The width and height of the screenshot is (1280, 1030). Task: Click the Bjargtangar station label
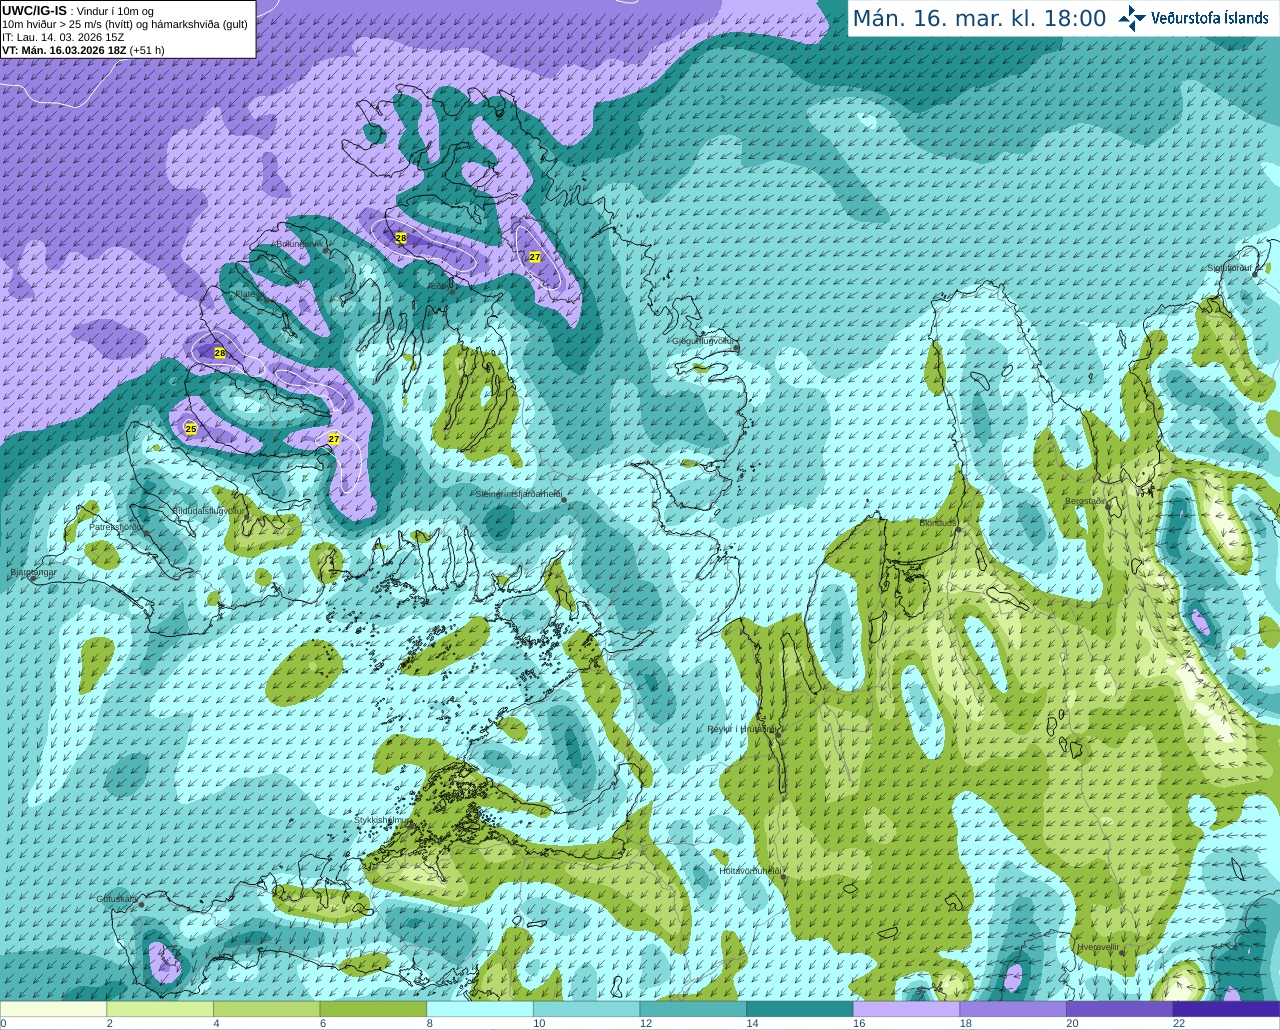pyautogui.click(x=33, y=573)
